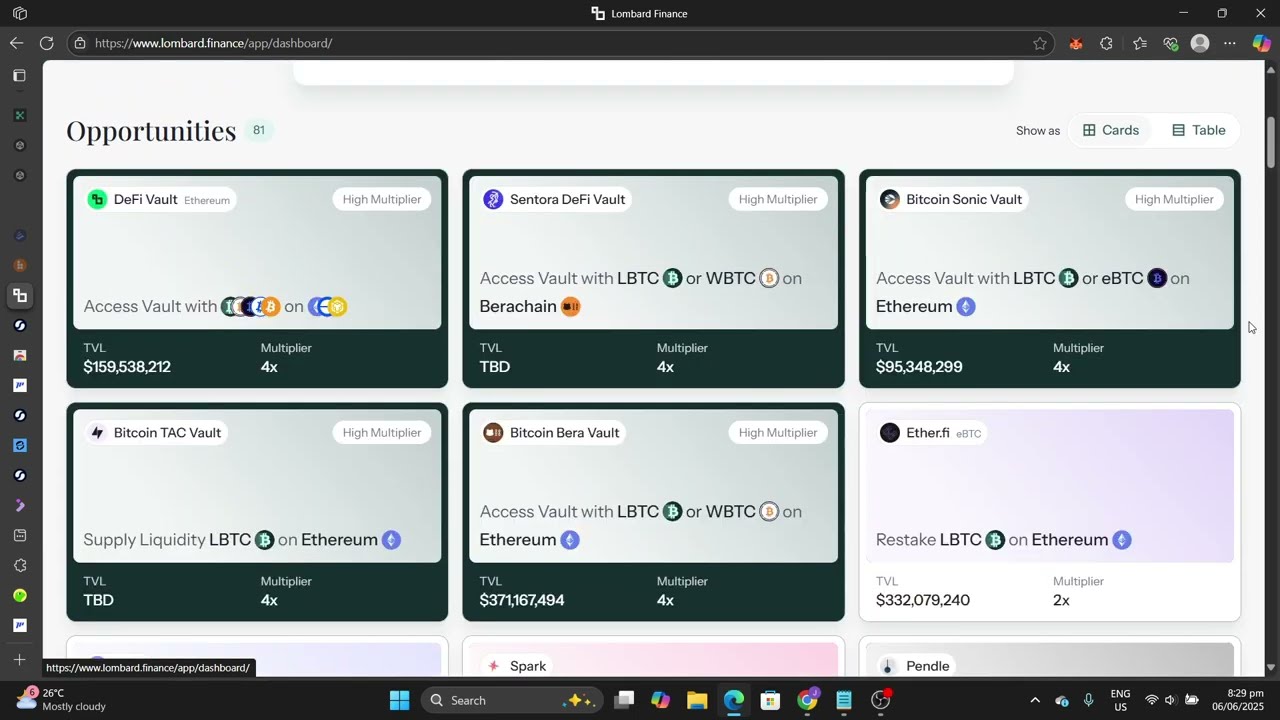
Task: Open the DeFi Vault card
Action: coord(257,278)
